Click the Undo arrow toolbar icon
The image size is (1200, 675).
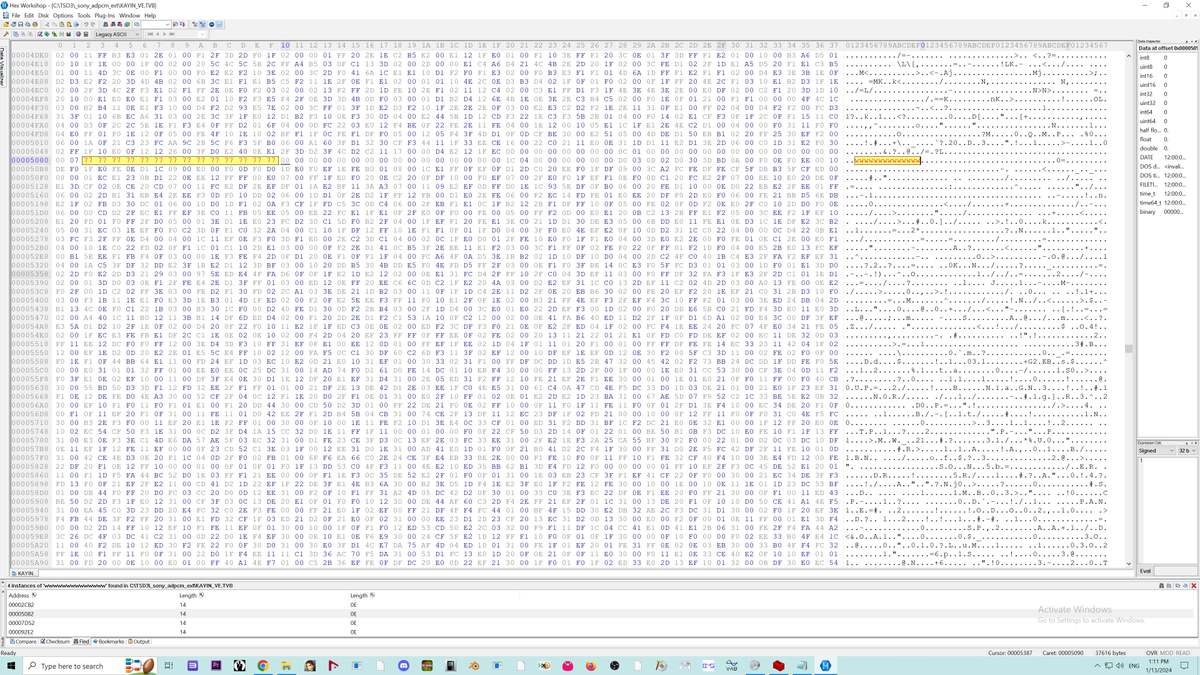[86, 24]
